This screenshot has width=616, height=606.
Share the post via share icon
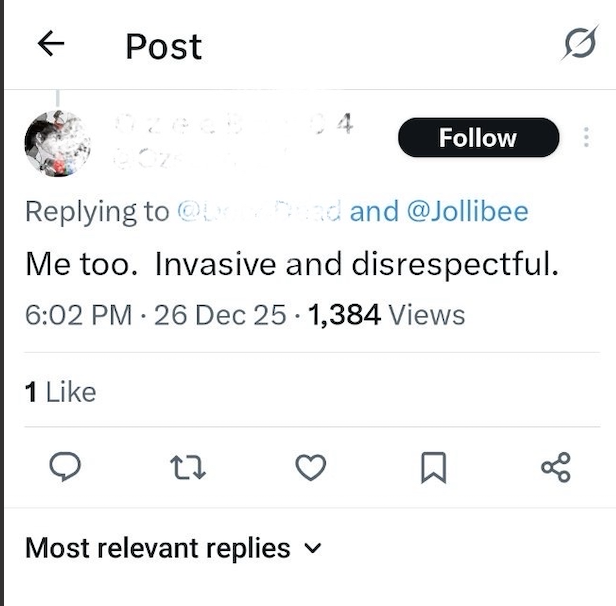(x=555, y=467)
